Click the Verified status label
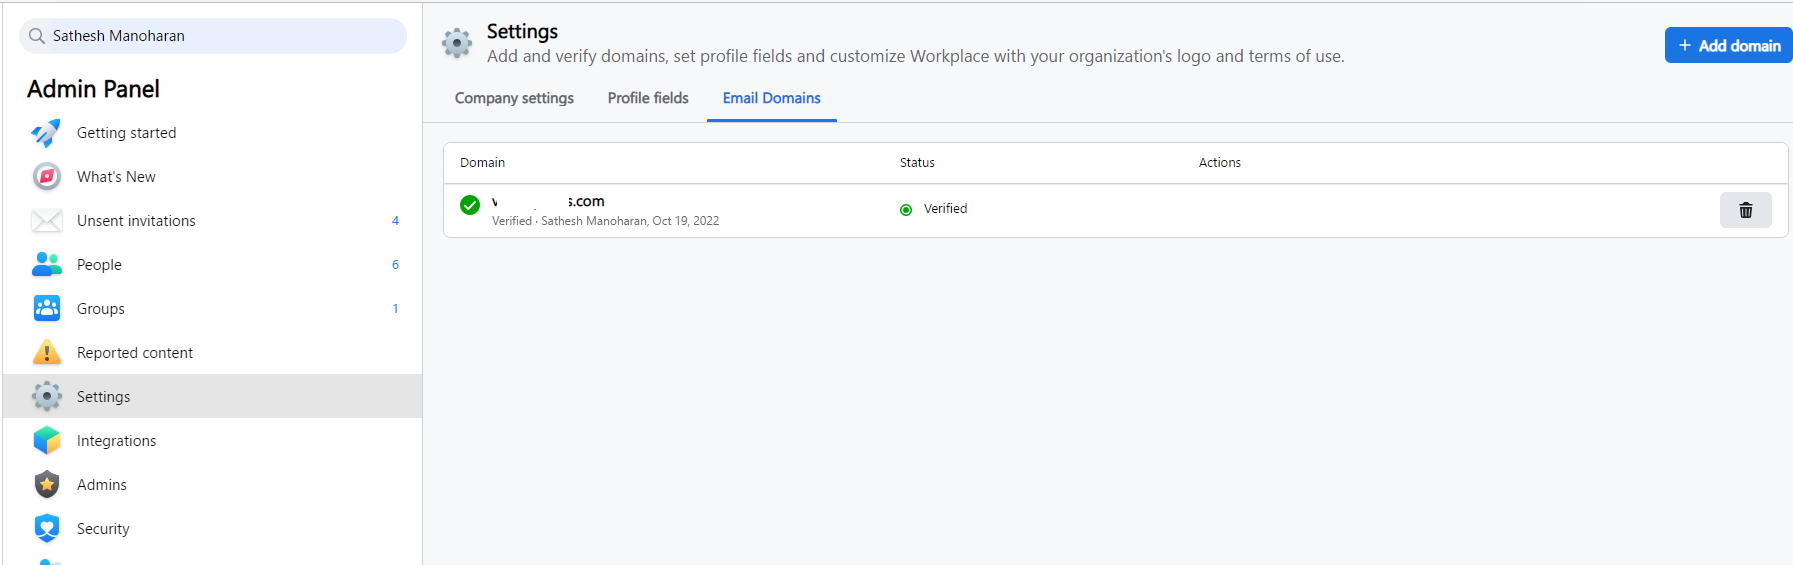The image size is (1793, 565). point(945,209)
